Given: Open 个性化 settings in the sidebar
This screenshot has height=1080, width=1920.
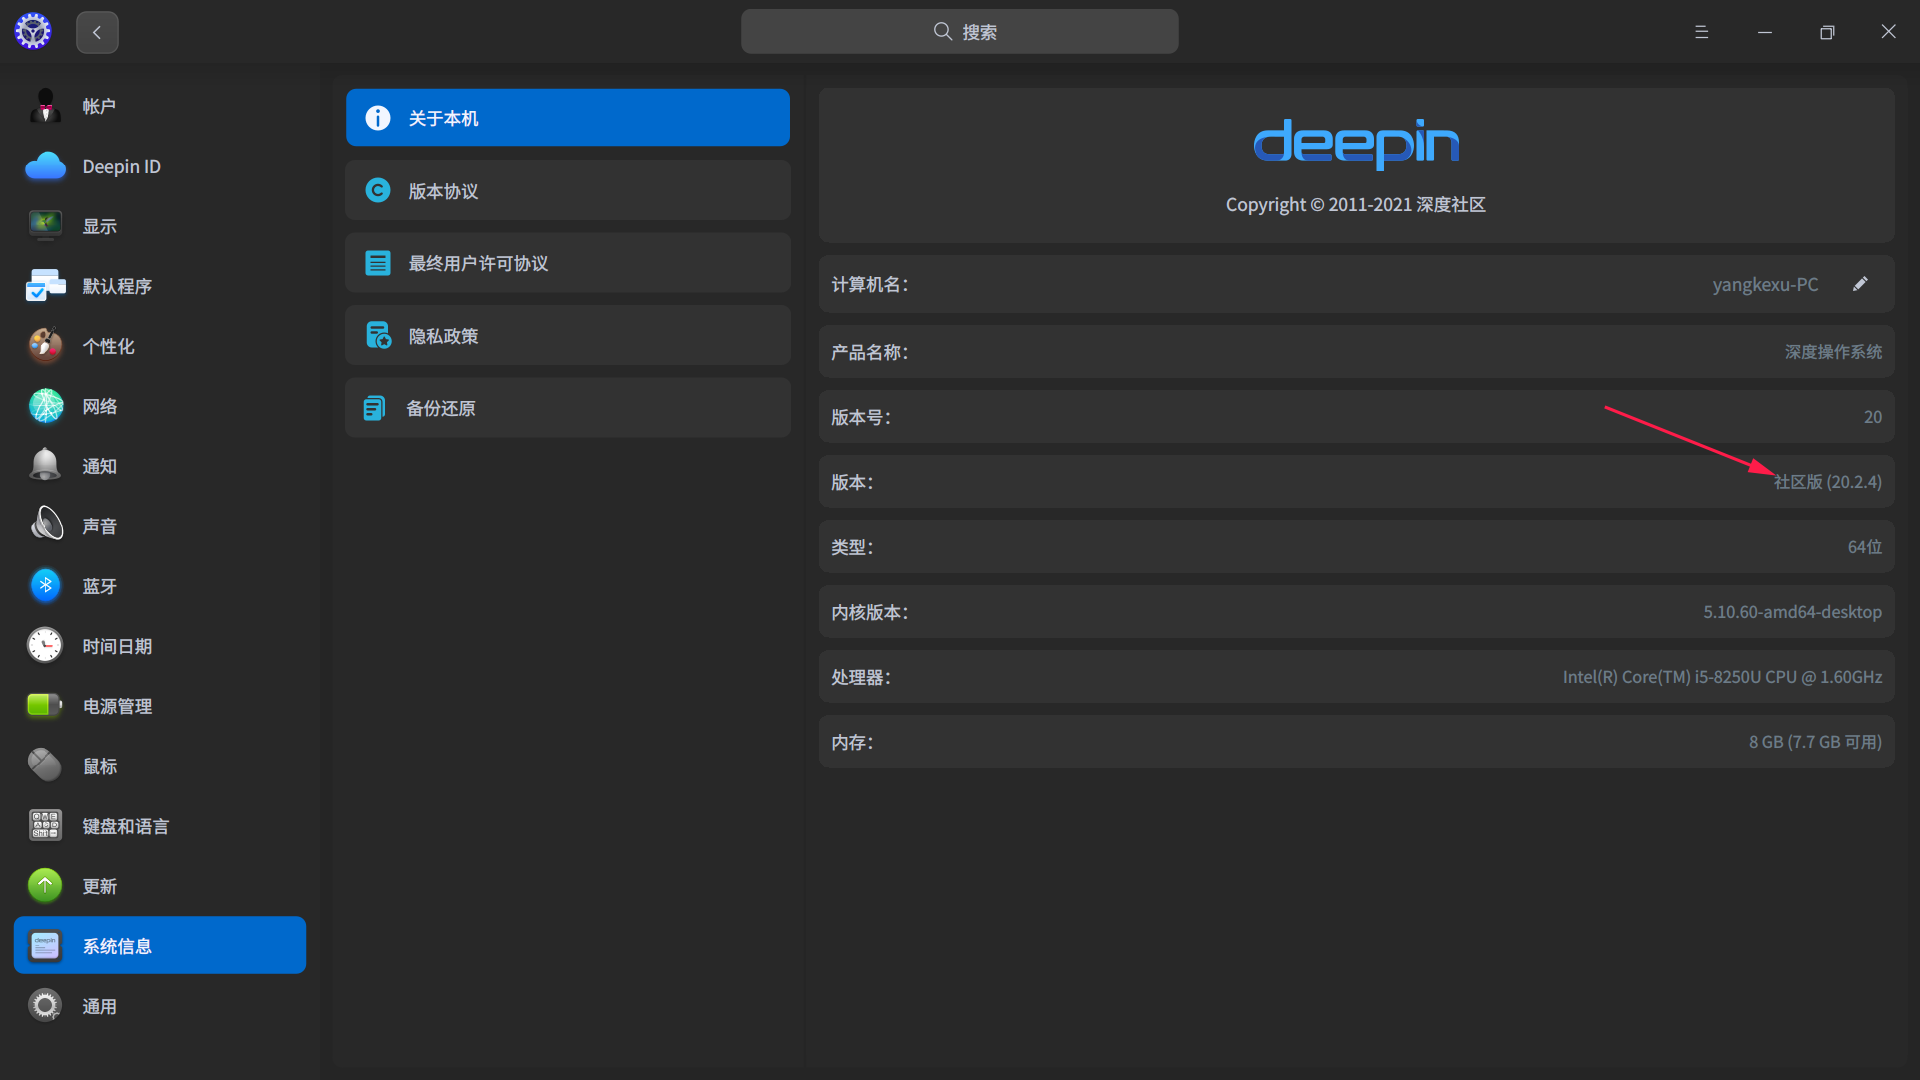Looking at the screenshot, I should (x=106, y=346).
